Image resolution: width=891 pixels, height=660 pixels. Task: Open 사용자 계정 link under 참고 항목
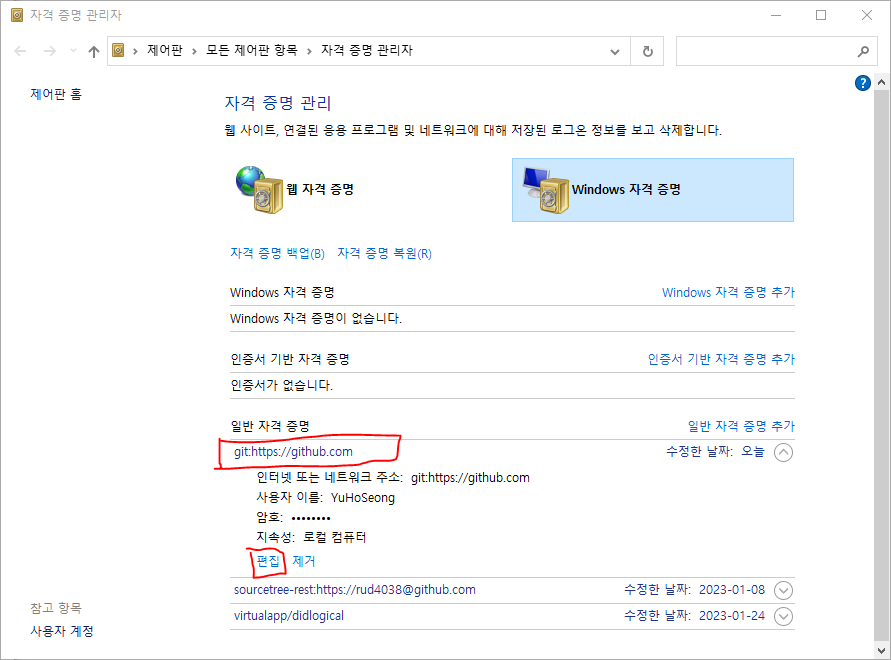pos(62,631)
